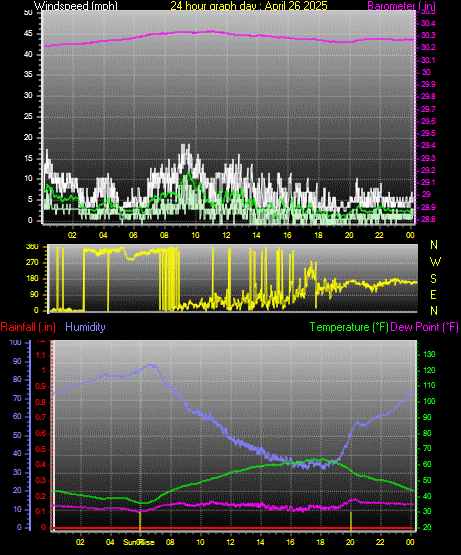Image resolution: width=461 pixels, height=555 pixels.
Task: Click the 5 value on the windspeed axis
Action: coord(30,199)
